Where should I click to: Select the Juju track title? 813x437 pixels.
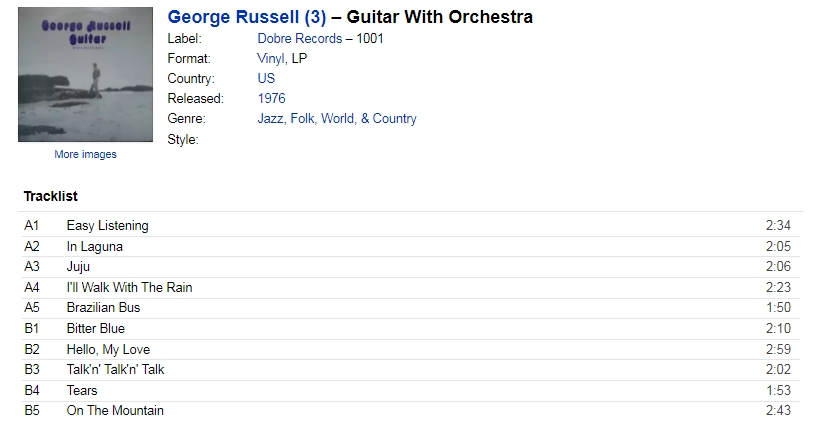78,266
